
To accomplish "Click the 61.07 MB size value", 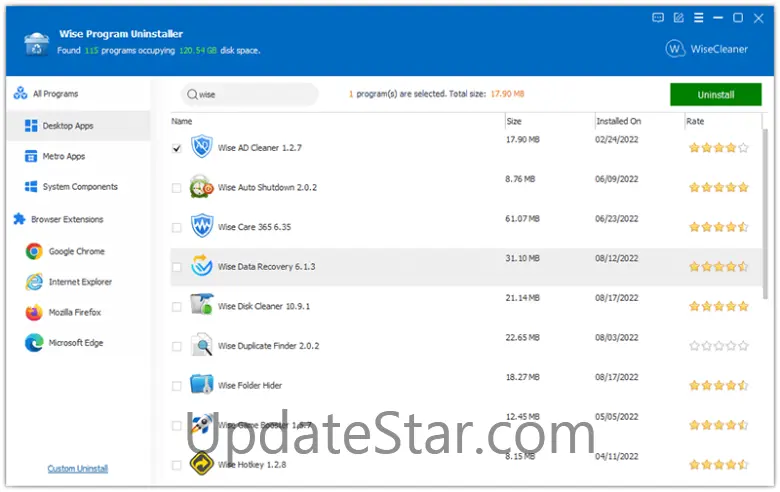I will 522,219.
